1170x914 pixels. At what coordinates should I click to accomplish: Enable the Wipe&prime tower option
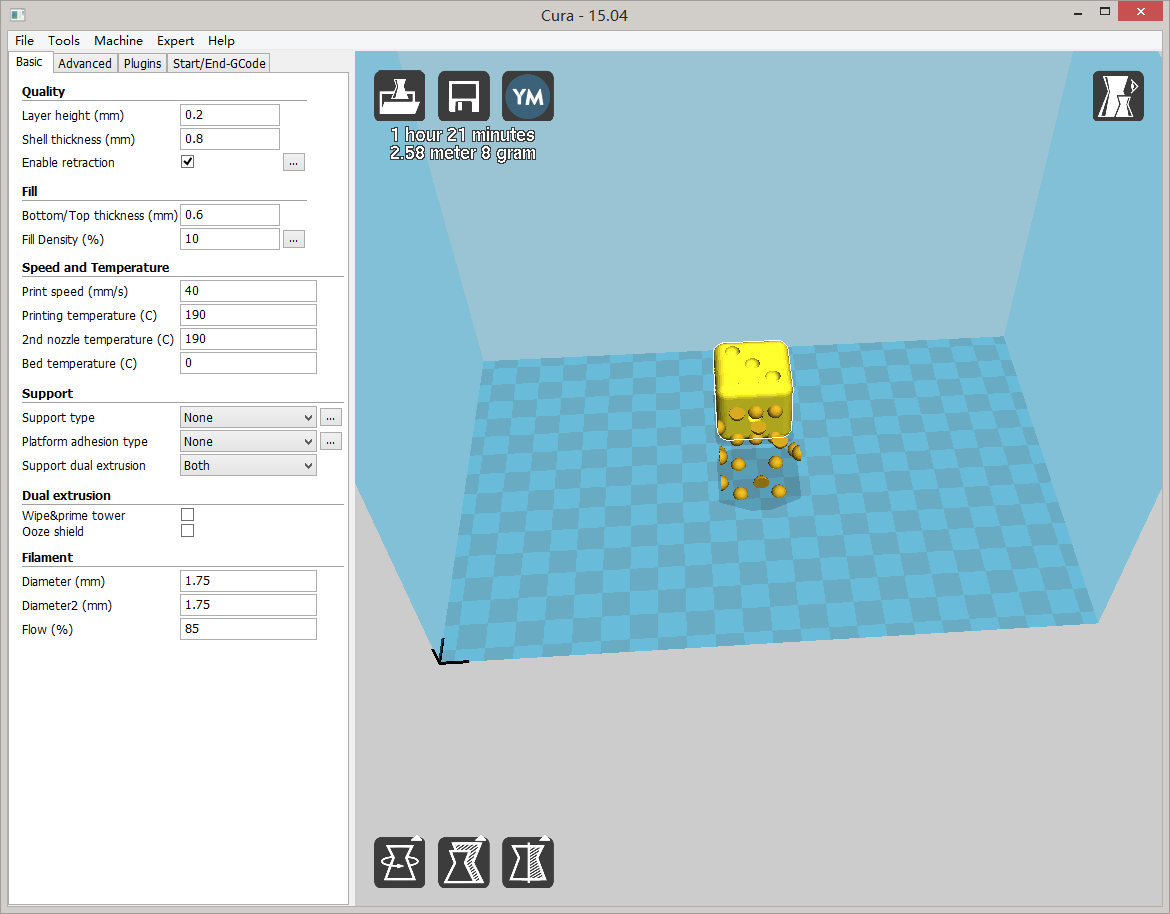(187, 513)
